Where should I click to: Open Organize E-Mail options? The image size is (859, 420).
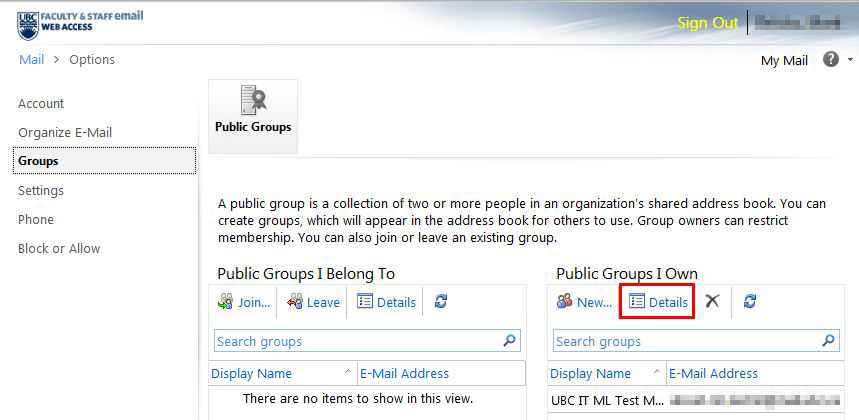[x=65, y=133]
